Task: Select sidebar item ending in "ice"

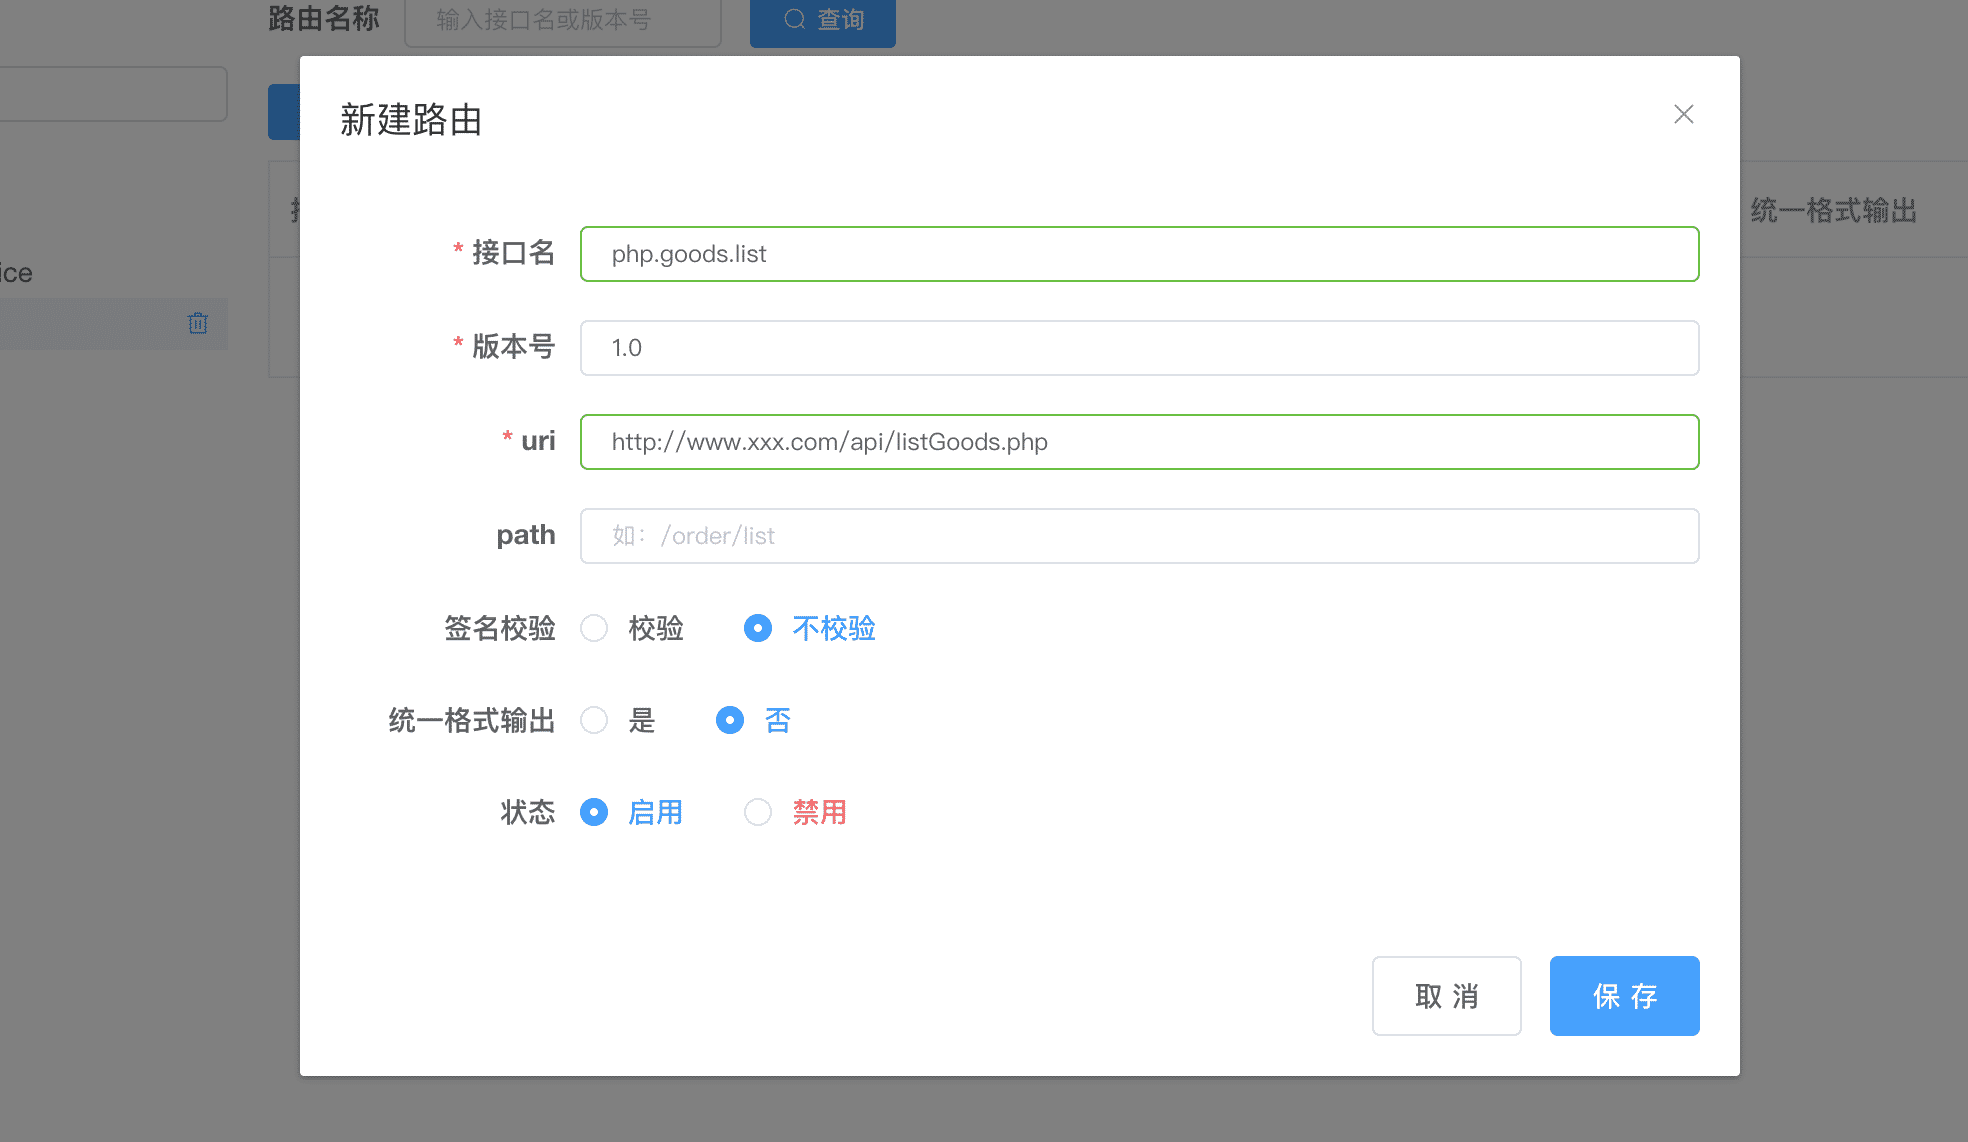Action: 18,273
